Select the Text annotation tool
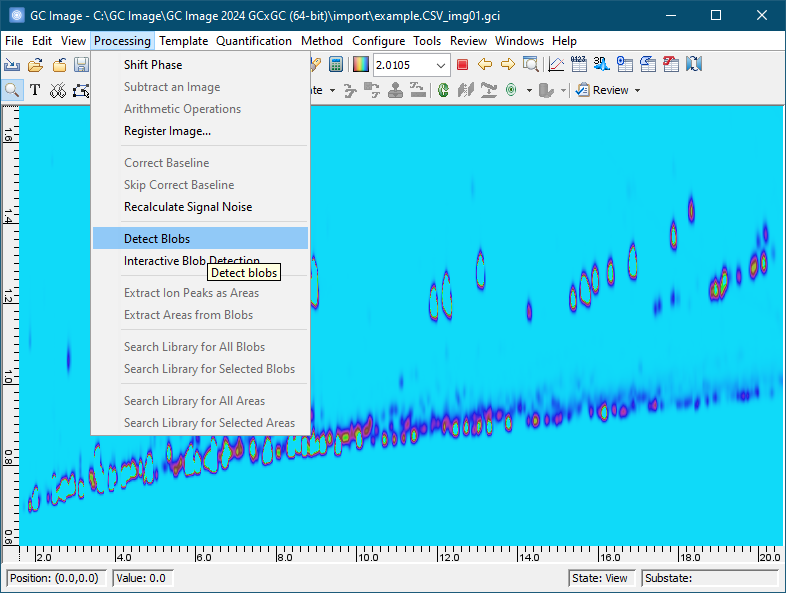 pyautogui.click(x=35, y=90)
